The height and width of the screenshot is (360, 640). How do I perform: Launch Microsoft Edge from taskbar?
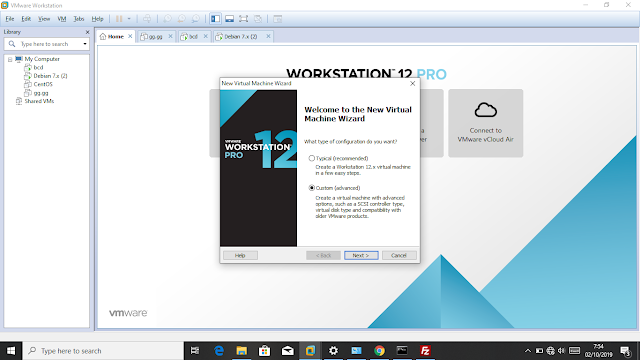click(x=219, y=351)
